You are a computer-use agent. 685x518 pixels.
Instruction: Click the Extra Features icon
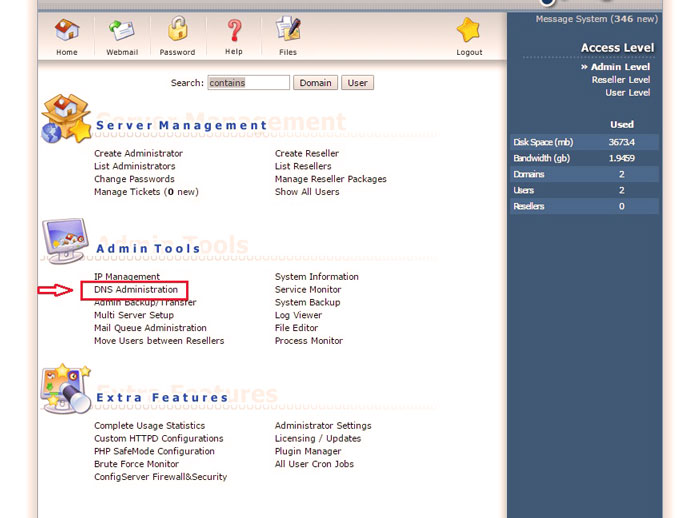pos(66,389)
